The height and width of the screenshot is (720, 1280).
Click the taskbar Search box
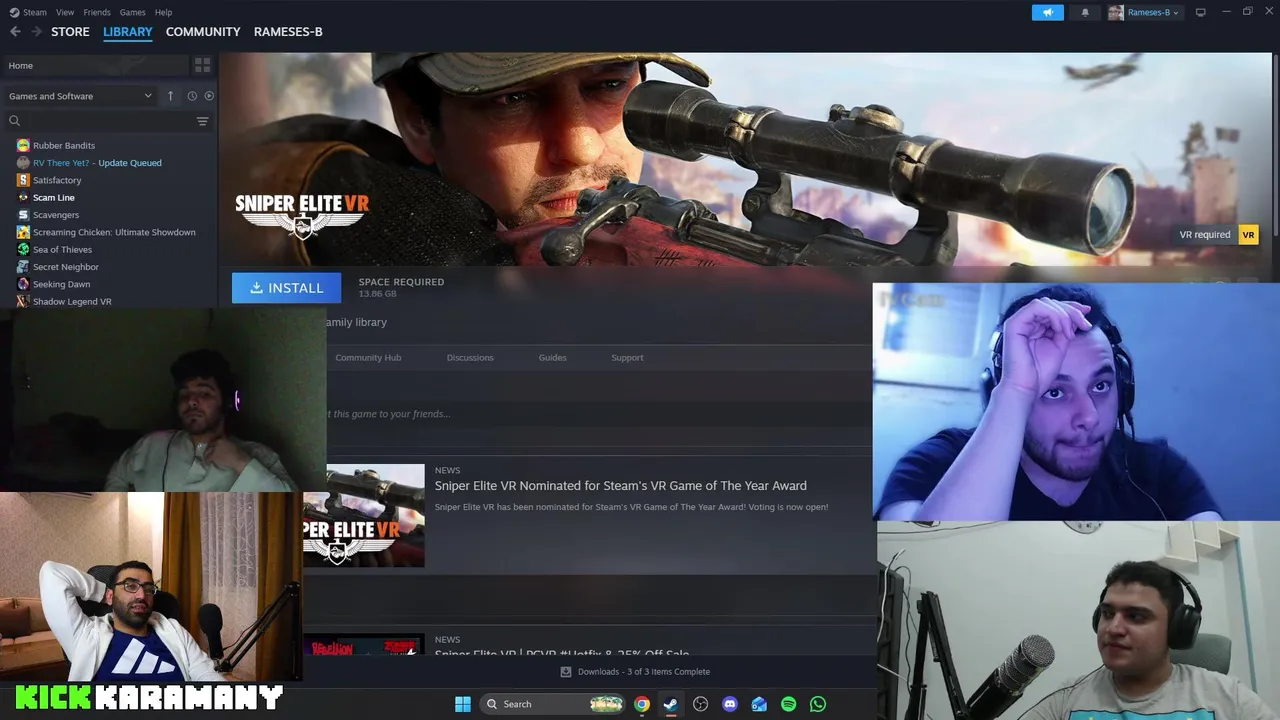(553, 704)
